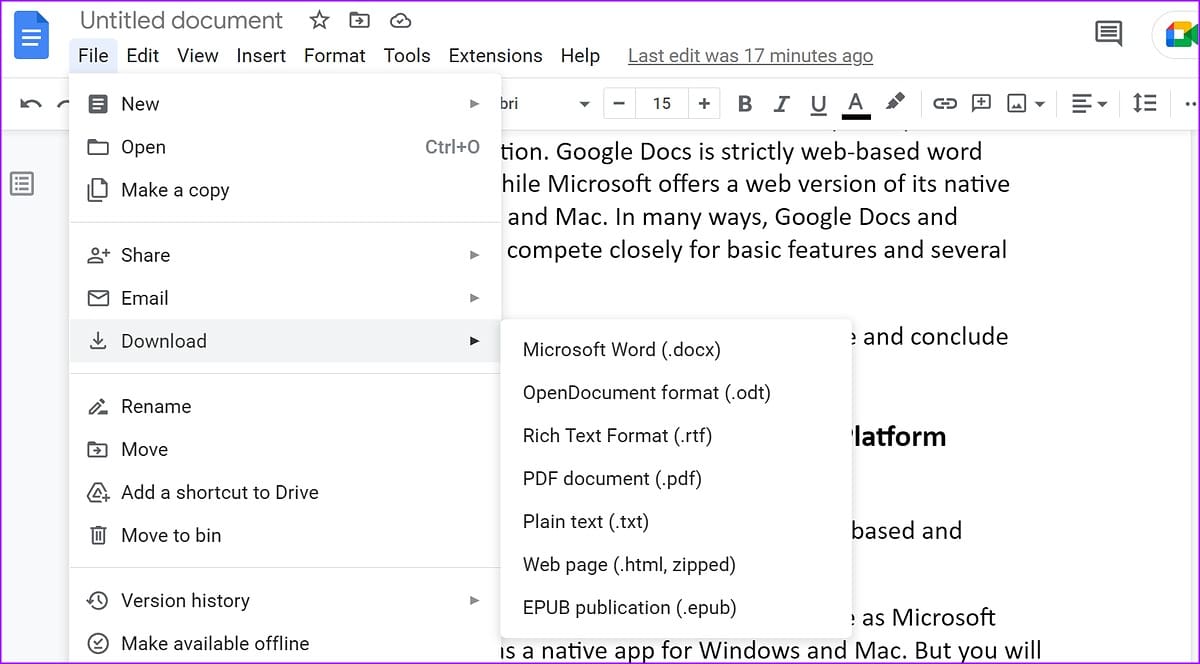The image size is (1200, 664).
Task: Decrease font size with minus button
Action: [x=619, y=103]
